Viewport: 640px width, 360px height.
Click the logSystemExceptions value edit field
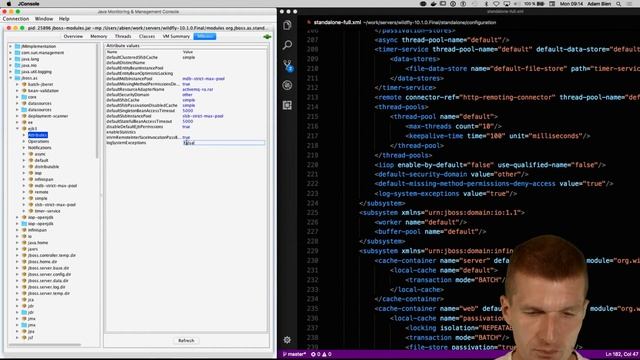(223, 143)
